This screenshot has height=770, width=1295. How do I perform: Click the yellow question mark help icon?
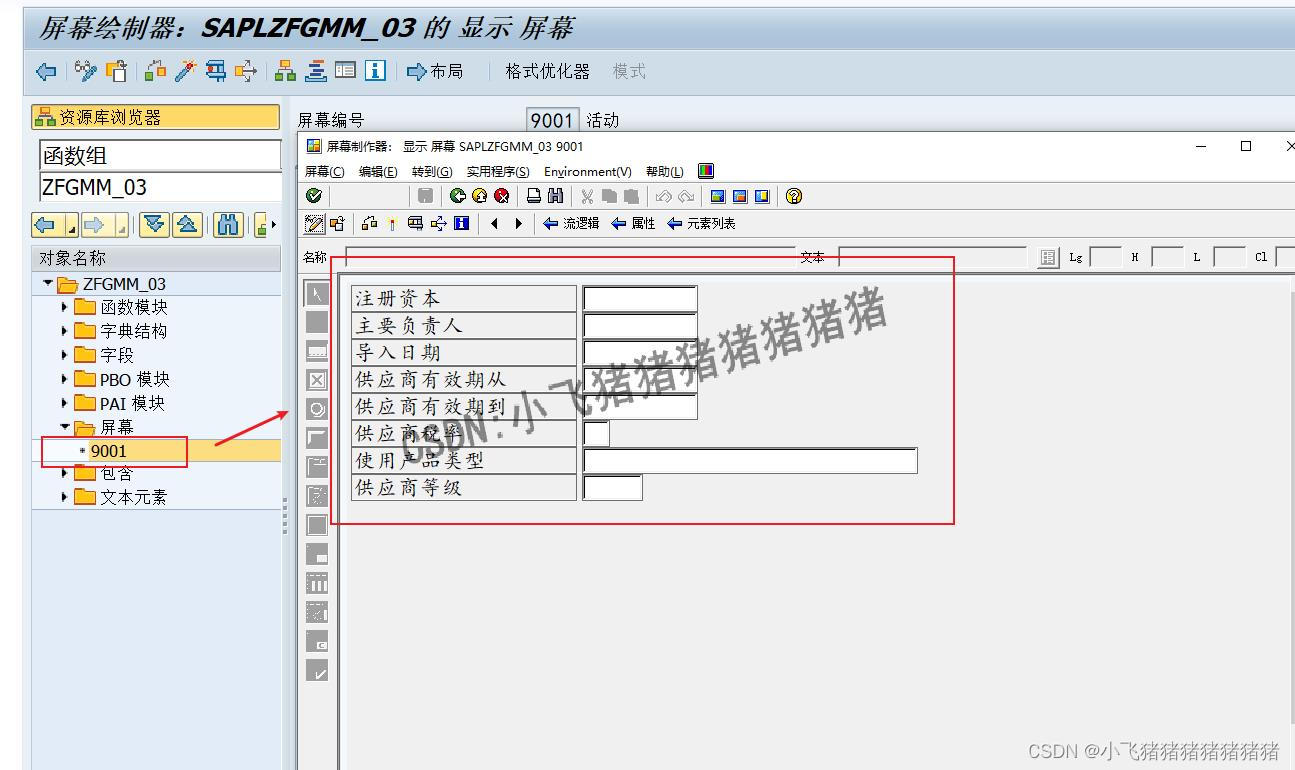pos(794,196)
